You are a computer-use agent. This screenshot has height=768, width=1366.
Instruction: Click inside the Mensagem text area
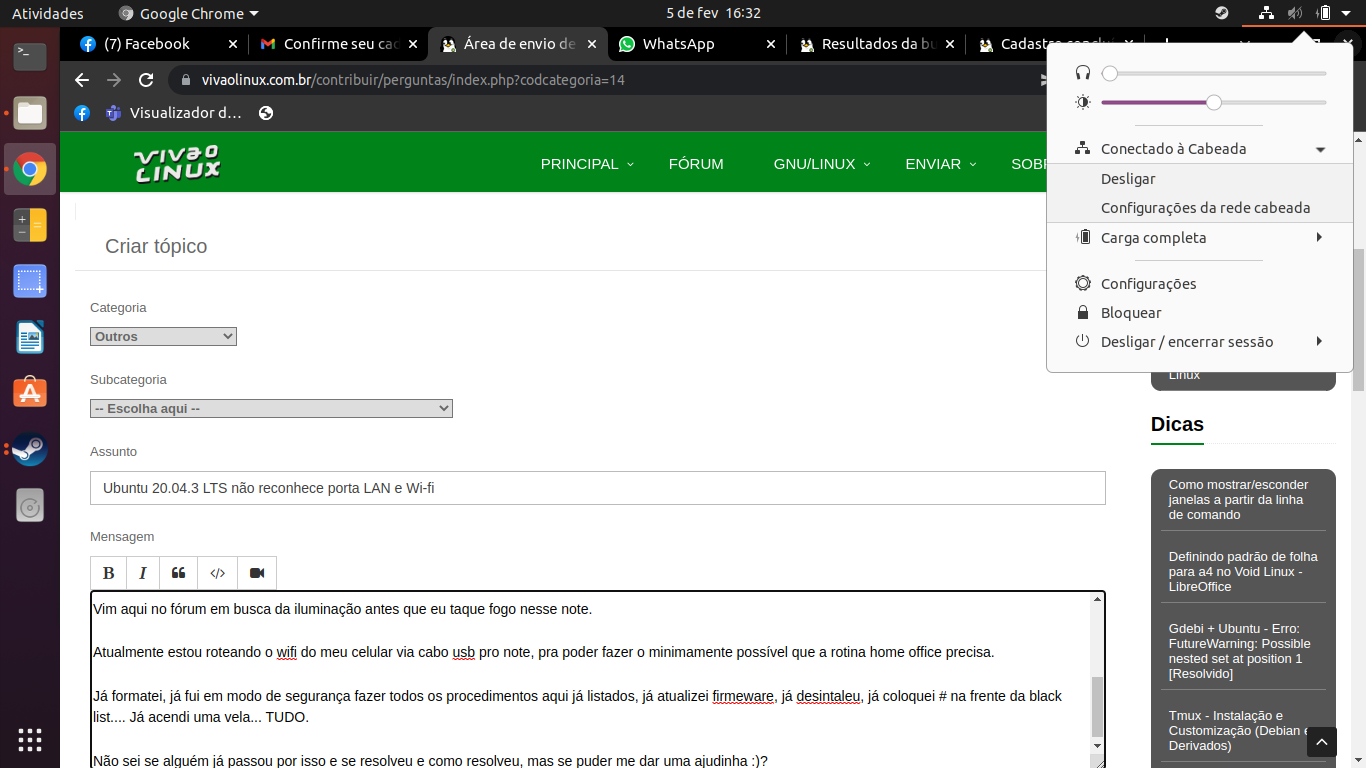(x=590, y=679)
